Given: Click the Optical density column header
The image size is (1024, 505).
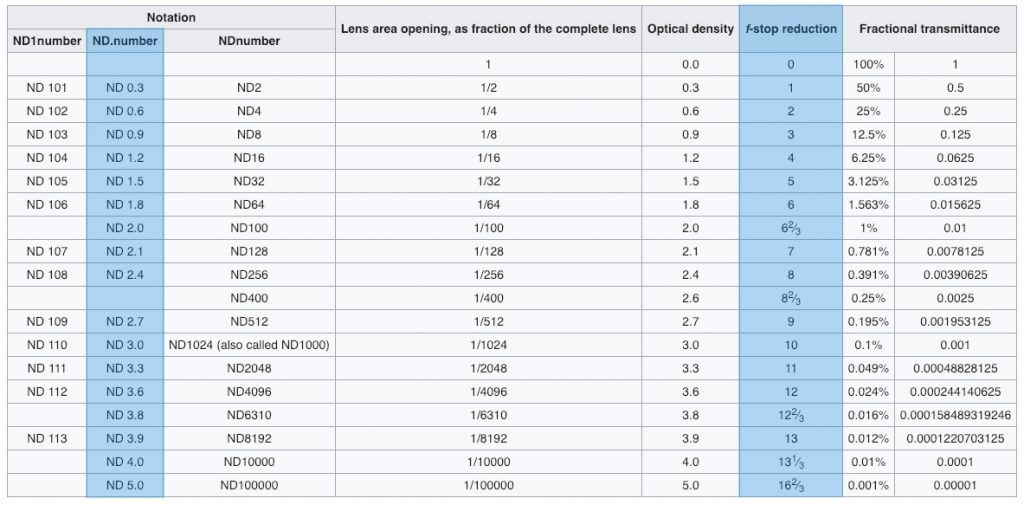Looking at the screenshot, I should pos(690,29).
